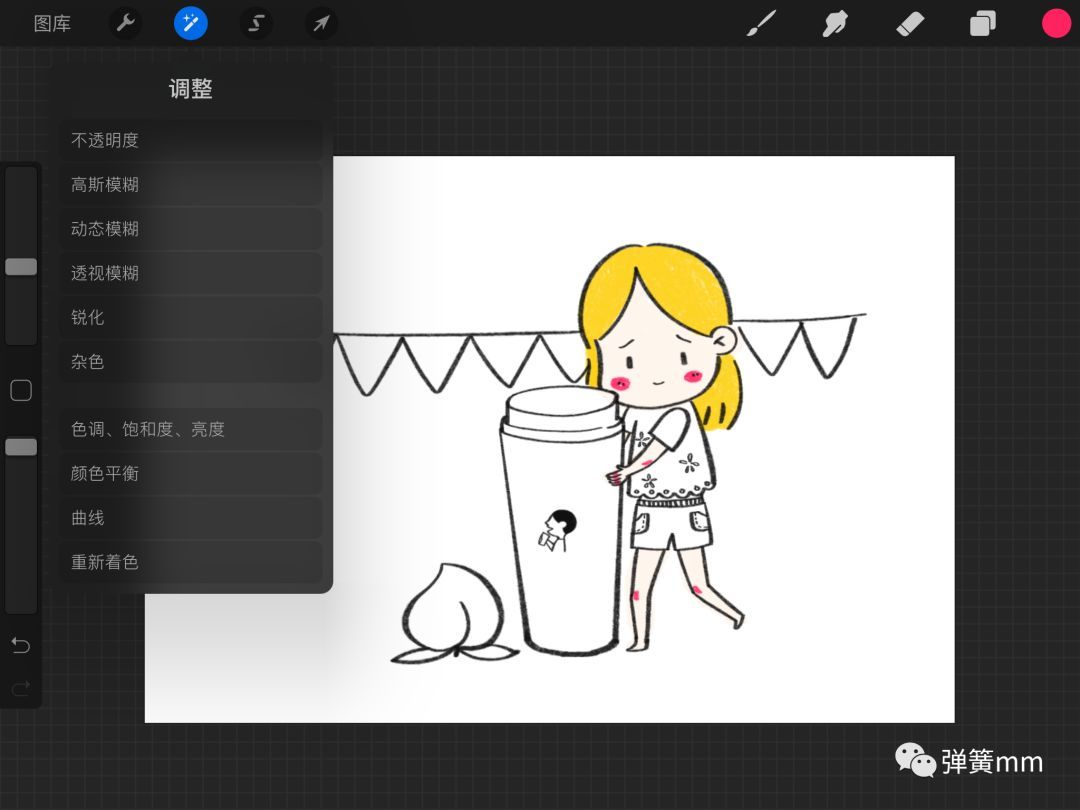Image resolution: width=1080 pixels, height=810 pixels.
Task: Return to the 图库 gallery
Action: [x=52, y=23]
